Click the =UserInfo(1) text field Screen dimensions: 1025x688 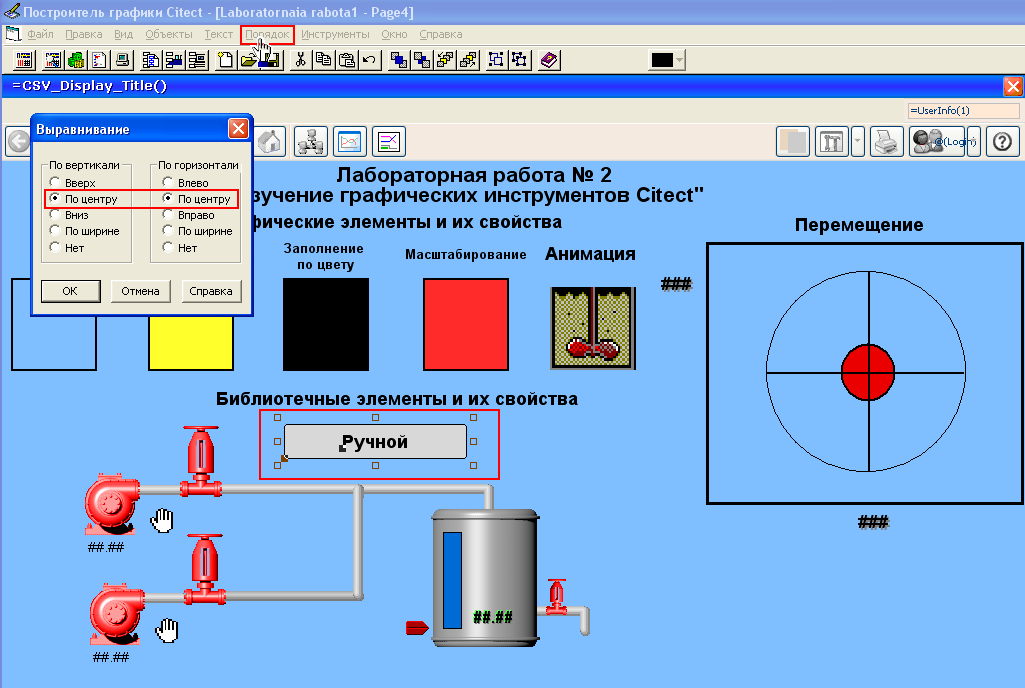pyautogui.click(x=964, y=111)
